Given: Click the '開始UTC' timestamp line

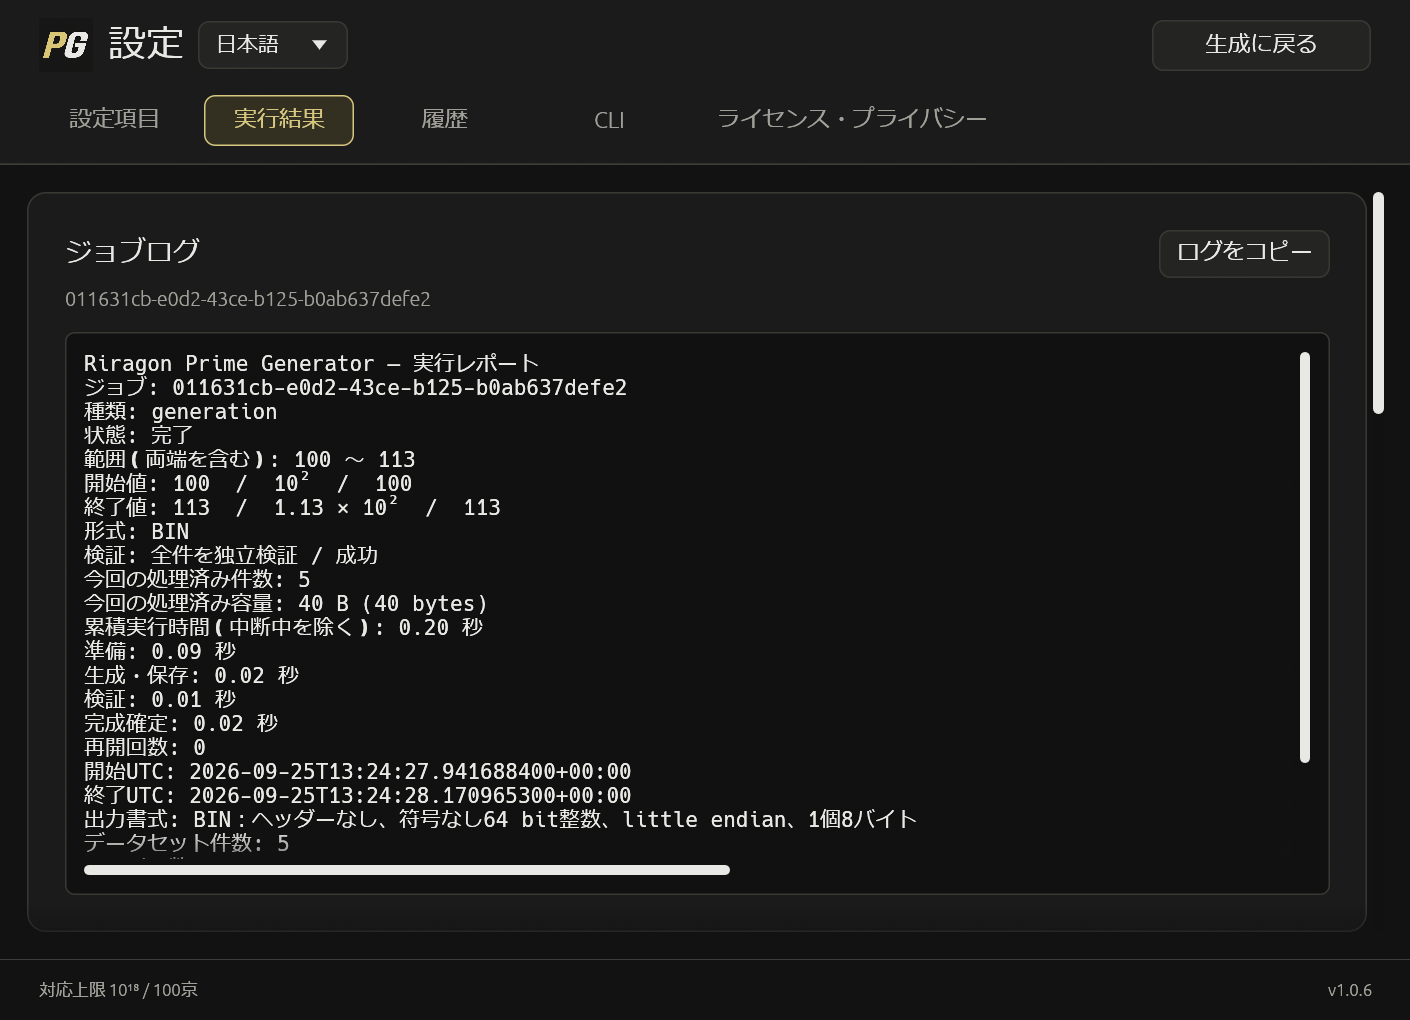Looking at the screenshot, I should (357, 771).
